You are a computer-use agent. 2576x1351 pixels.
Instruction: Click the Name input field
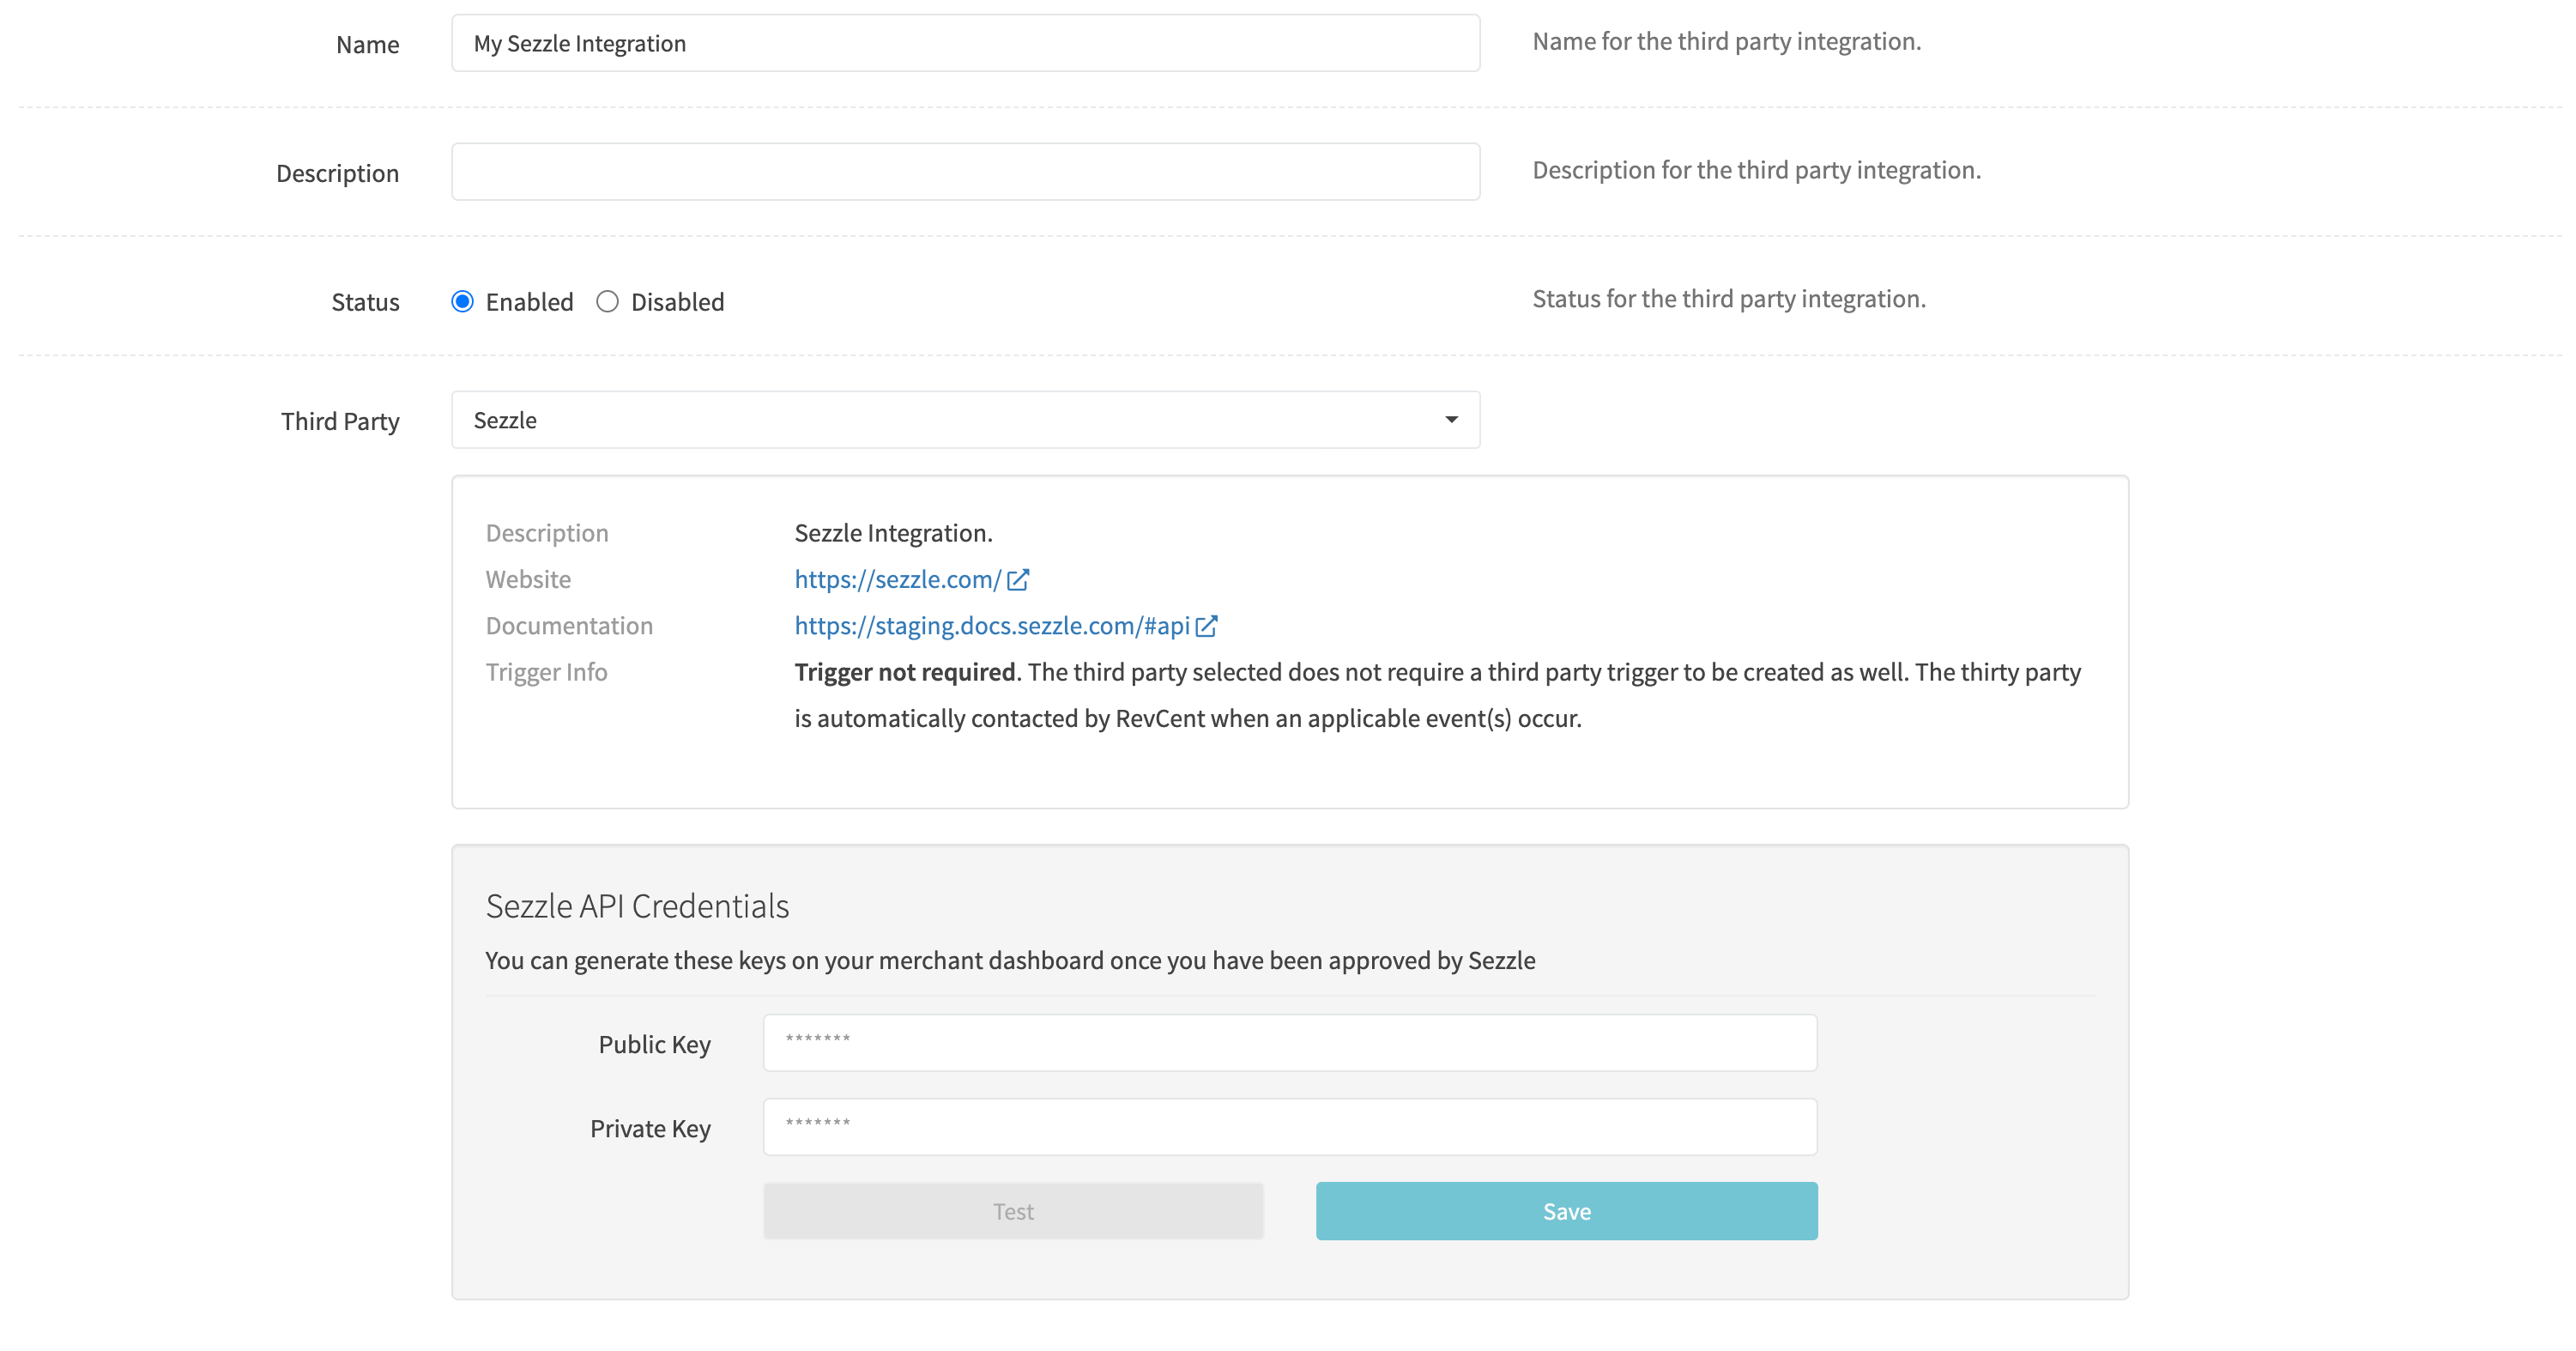(x=965, y=43)
